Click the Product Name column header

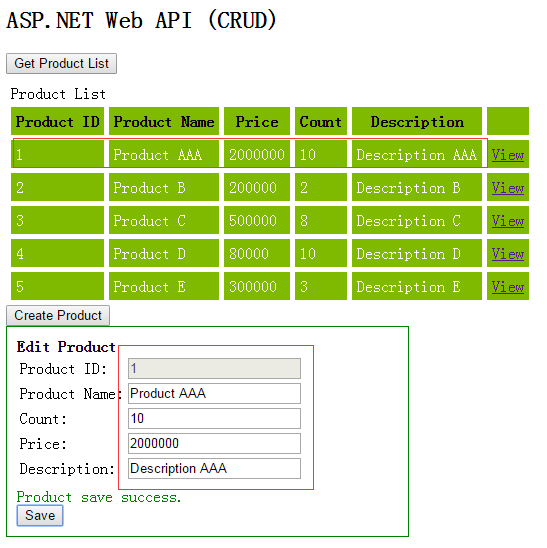click(164, 121)
